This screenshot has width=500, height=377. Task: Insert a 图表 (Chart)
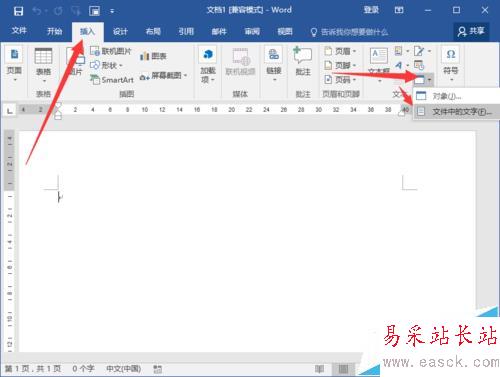153,56
